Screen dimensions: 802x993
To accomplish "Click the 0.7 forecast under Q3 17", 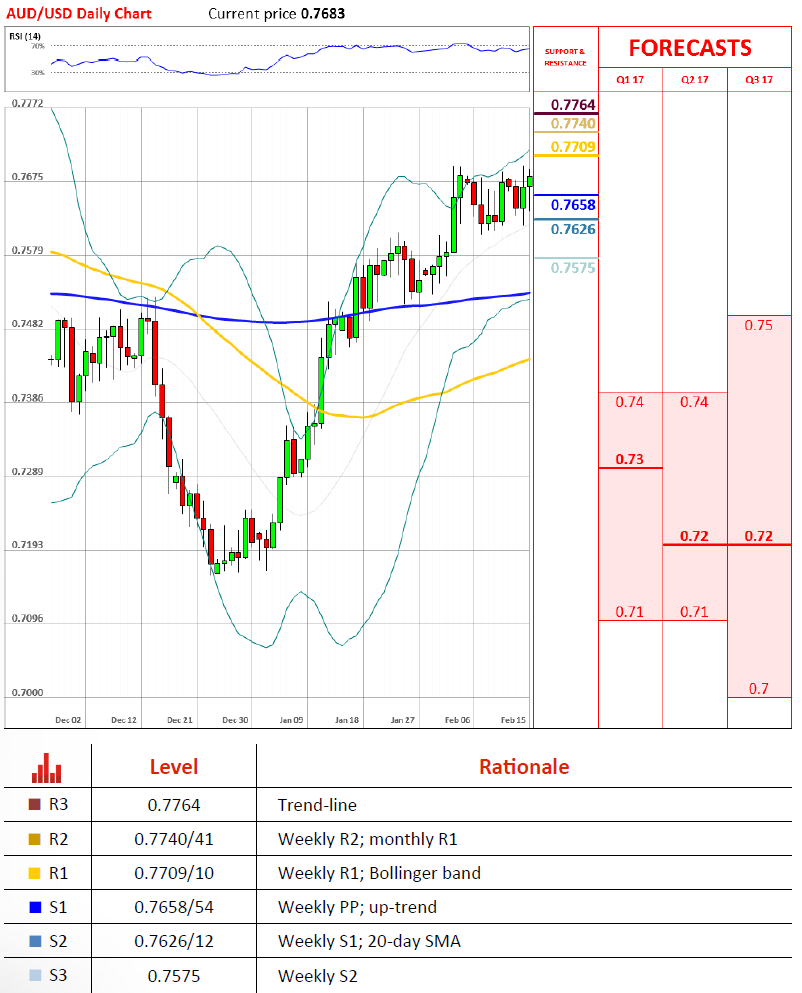I will [759, 688].
